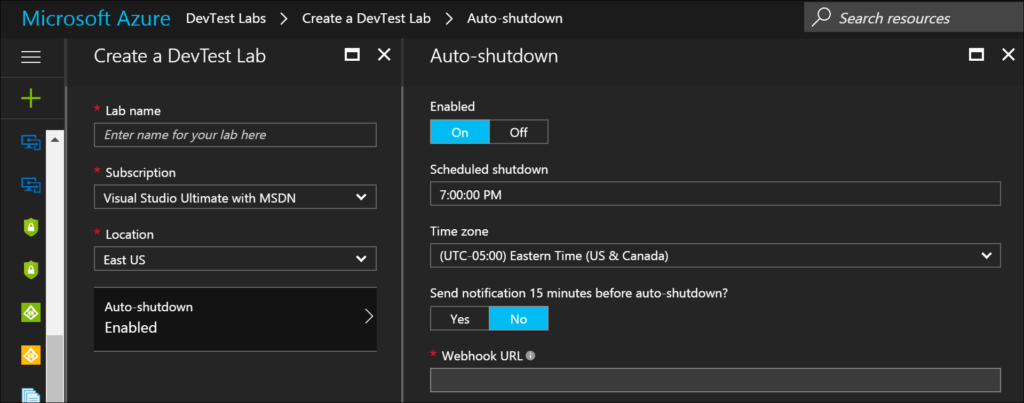Viewport: 1024px width, 403px height.
Task: Open the lower blue virtual machines sidebar icon
Action: pos(31,185)
